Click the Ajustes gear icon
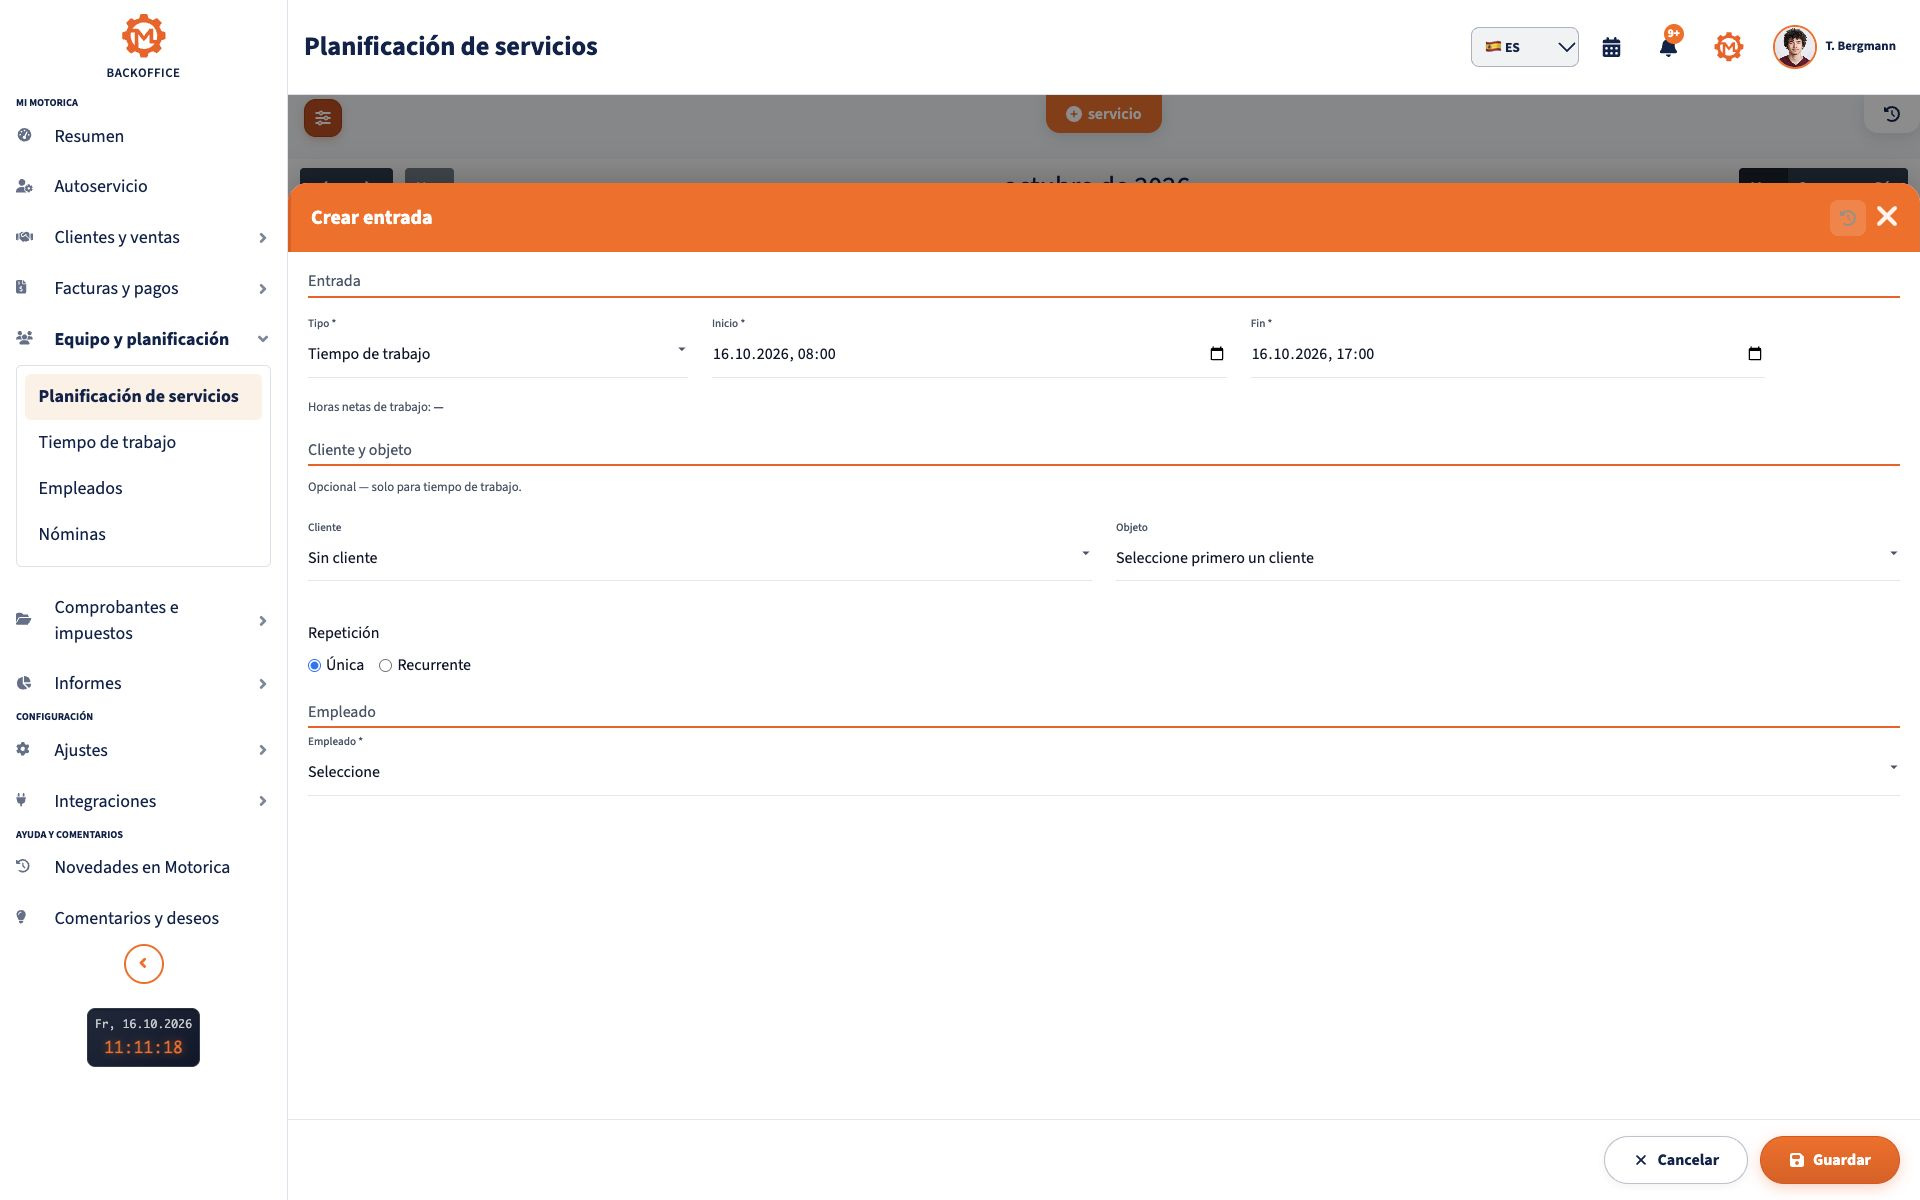This screenshot has width=1920, height=1200. pos(23,749)
